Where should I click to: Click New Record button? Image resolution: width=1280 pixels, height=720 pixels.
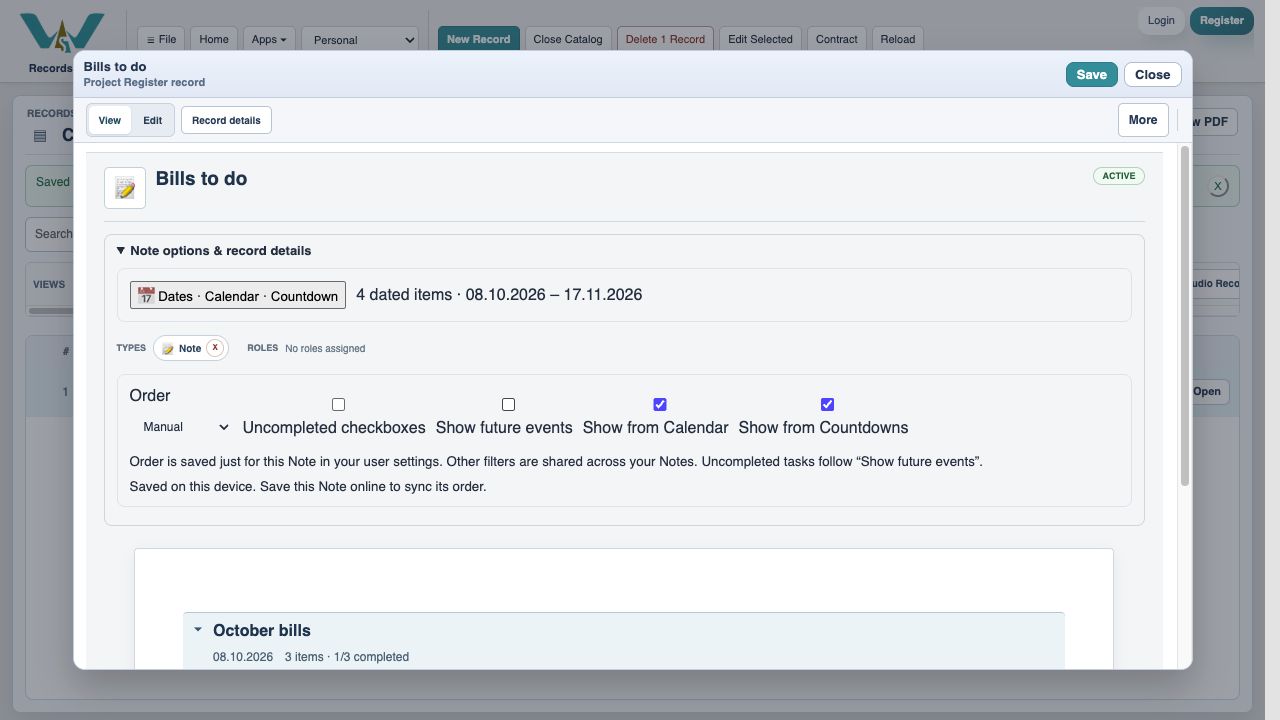point(478,39)
